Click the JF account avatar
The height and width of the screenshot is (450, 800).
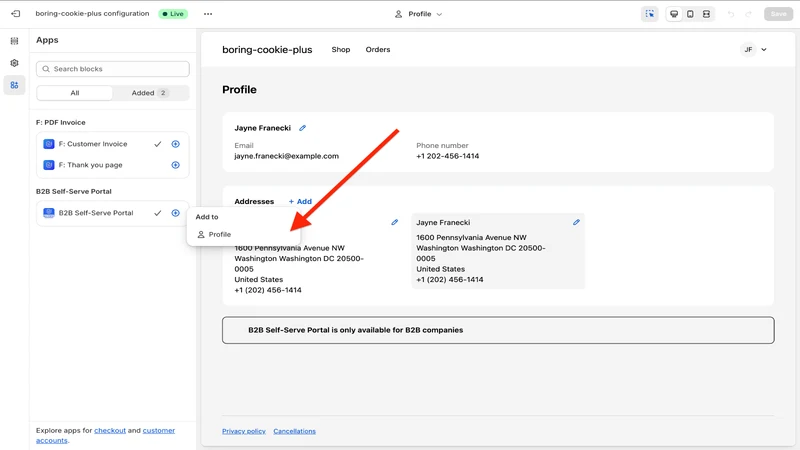pos(748,49)
